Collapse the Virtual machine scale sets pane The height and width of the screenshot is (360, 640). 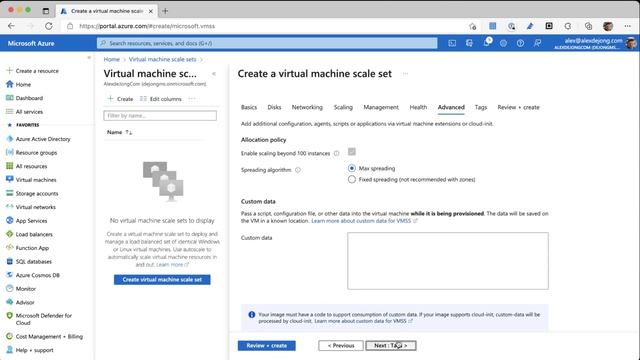[x=214, y=74]
